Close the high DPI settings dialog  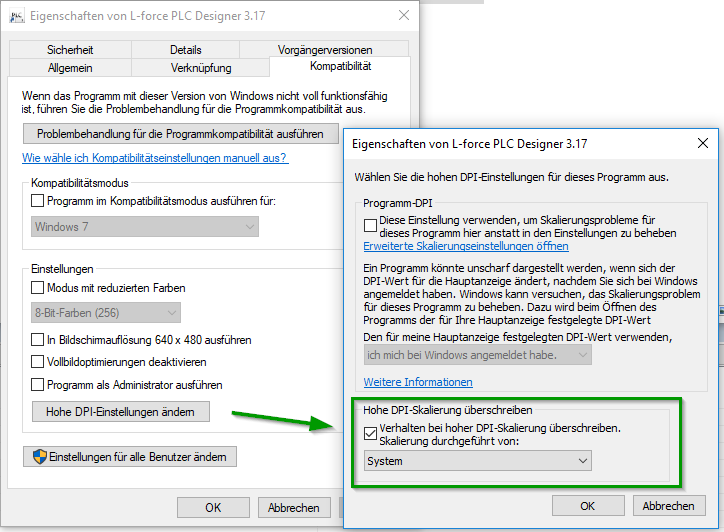coord(701,143)
